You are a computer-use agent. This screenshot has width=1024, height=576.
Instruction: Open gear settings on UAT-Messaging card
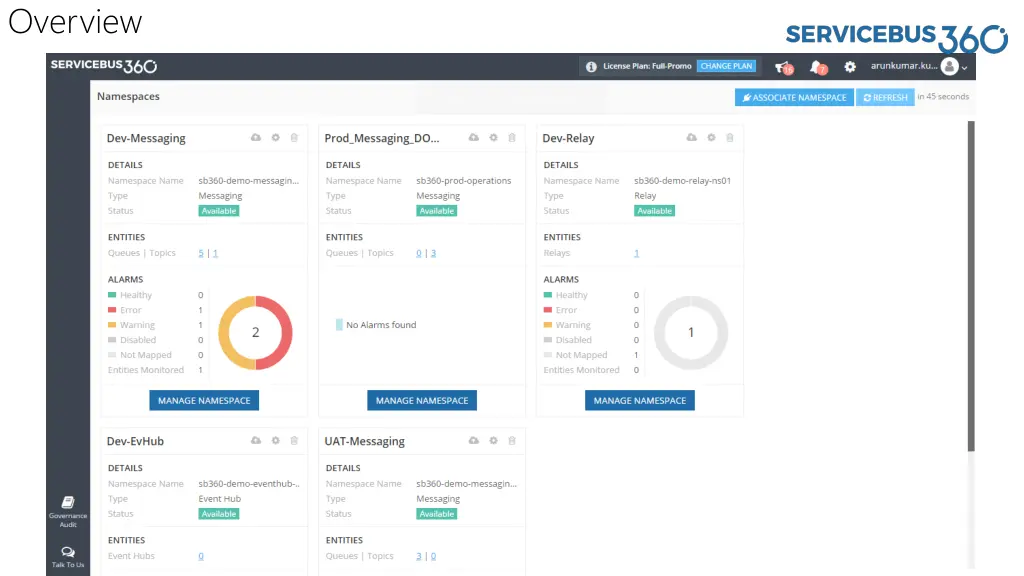tap(493, 440)
